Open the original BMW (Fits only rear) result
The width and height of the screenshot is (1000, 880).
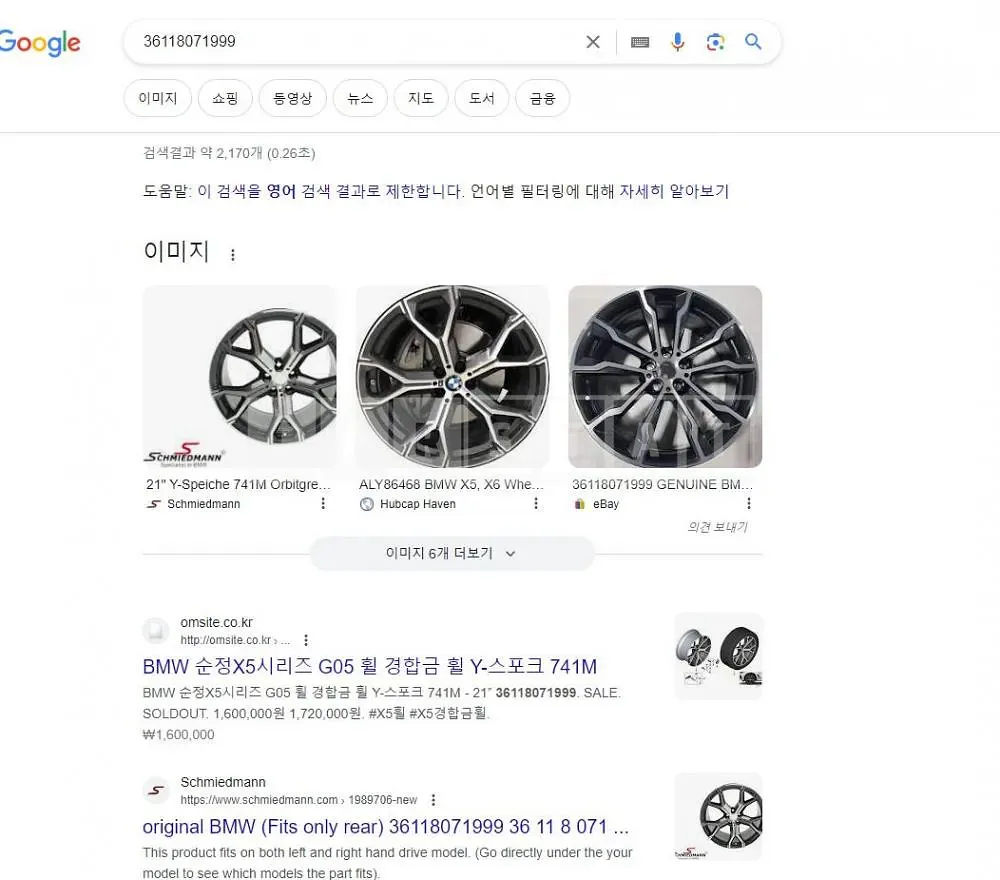point(386,827)
